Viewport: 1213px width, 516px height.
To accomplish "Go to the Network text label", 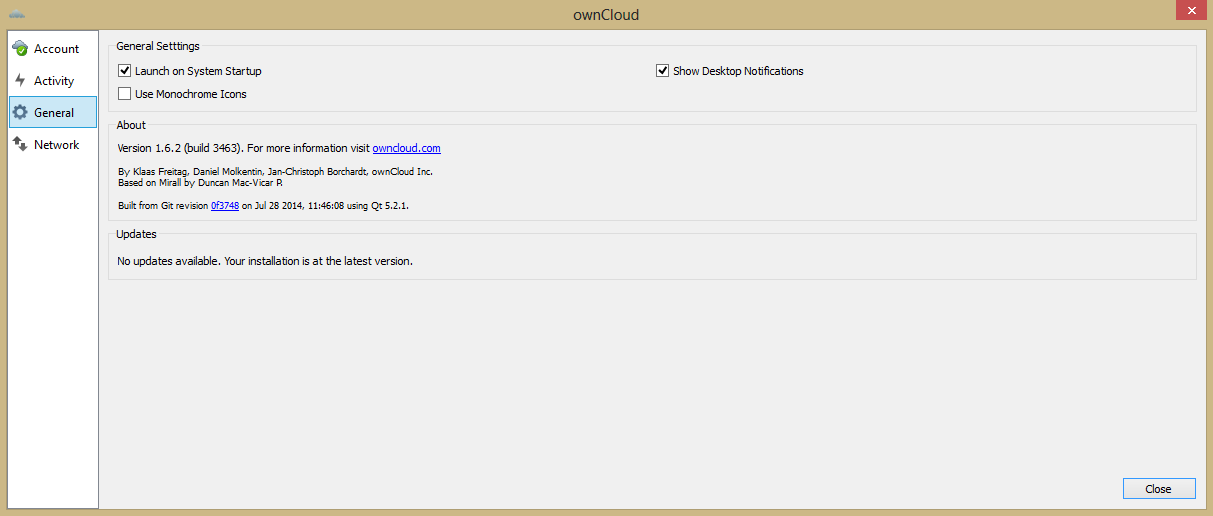I will pyautogui.click(x=56, y=145).
